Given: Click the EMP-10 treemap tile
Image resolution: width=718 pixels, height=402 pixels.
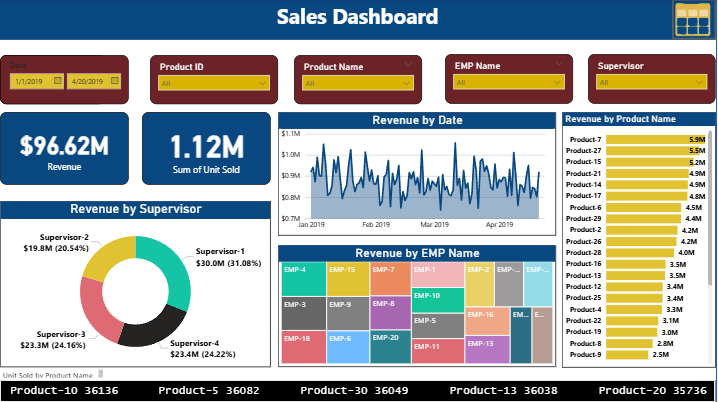Looking at the screenshot, I should tap(437, 300).
